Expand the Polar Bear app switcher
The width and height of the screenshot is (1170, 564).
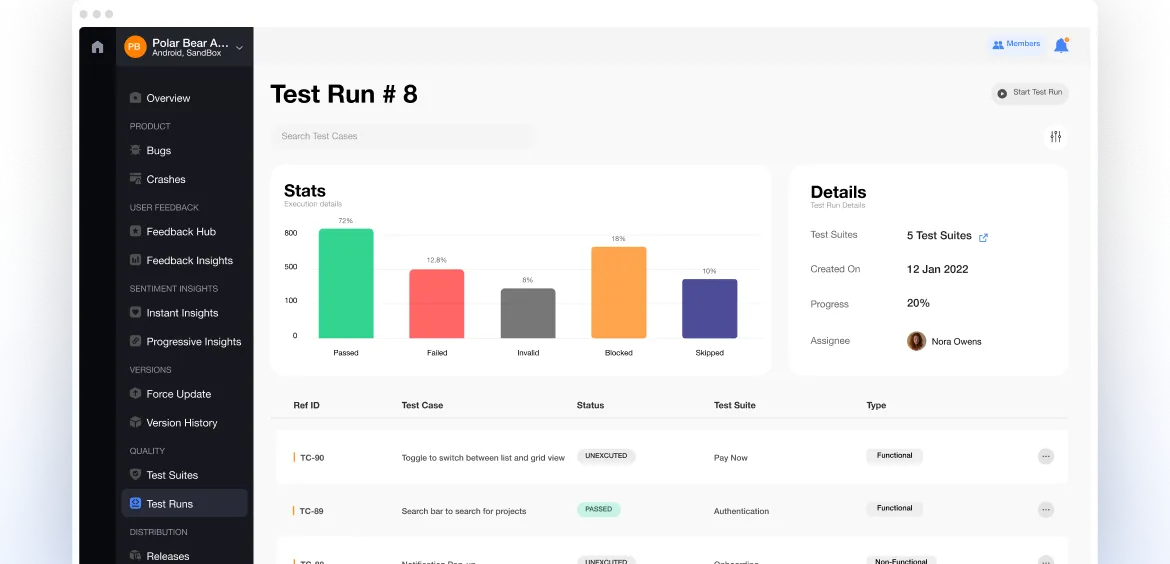(239, 48)
